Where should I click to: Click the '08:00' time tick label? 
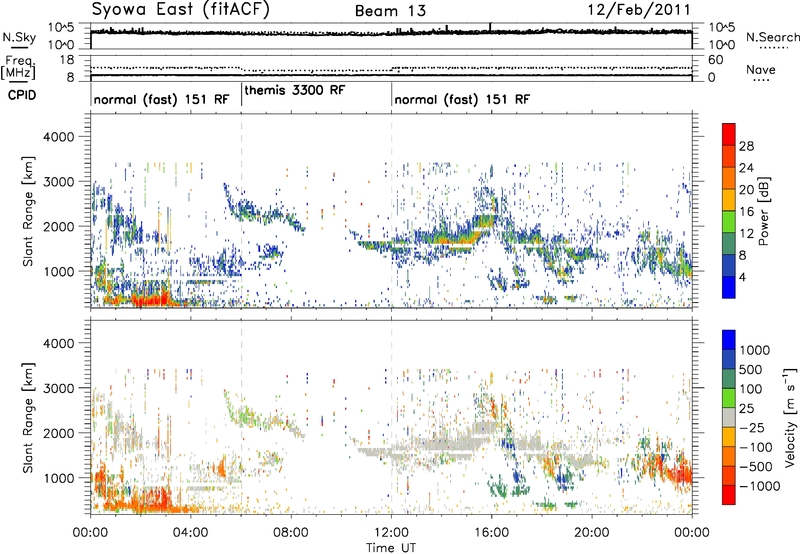click(290, 533)
